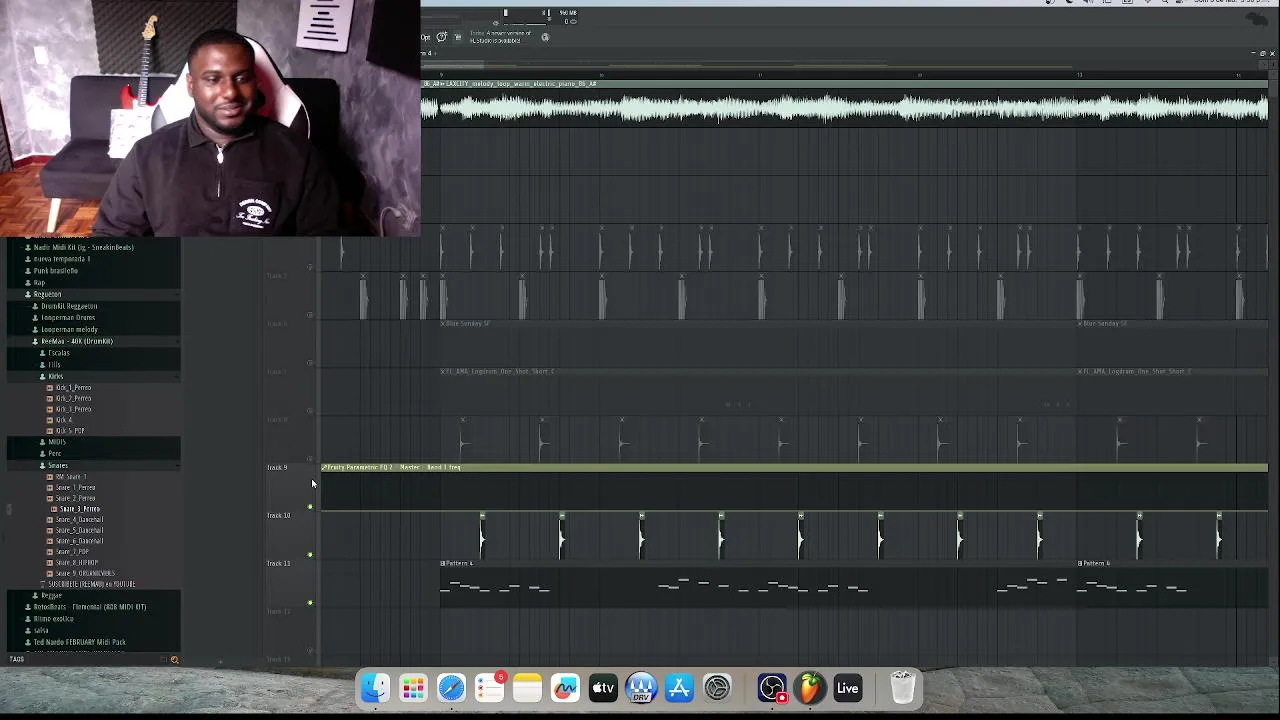Toggle mute dot for Track 11

[310, 603]
